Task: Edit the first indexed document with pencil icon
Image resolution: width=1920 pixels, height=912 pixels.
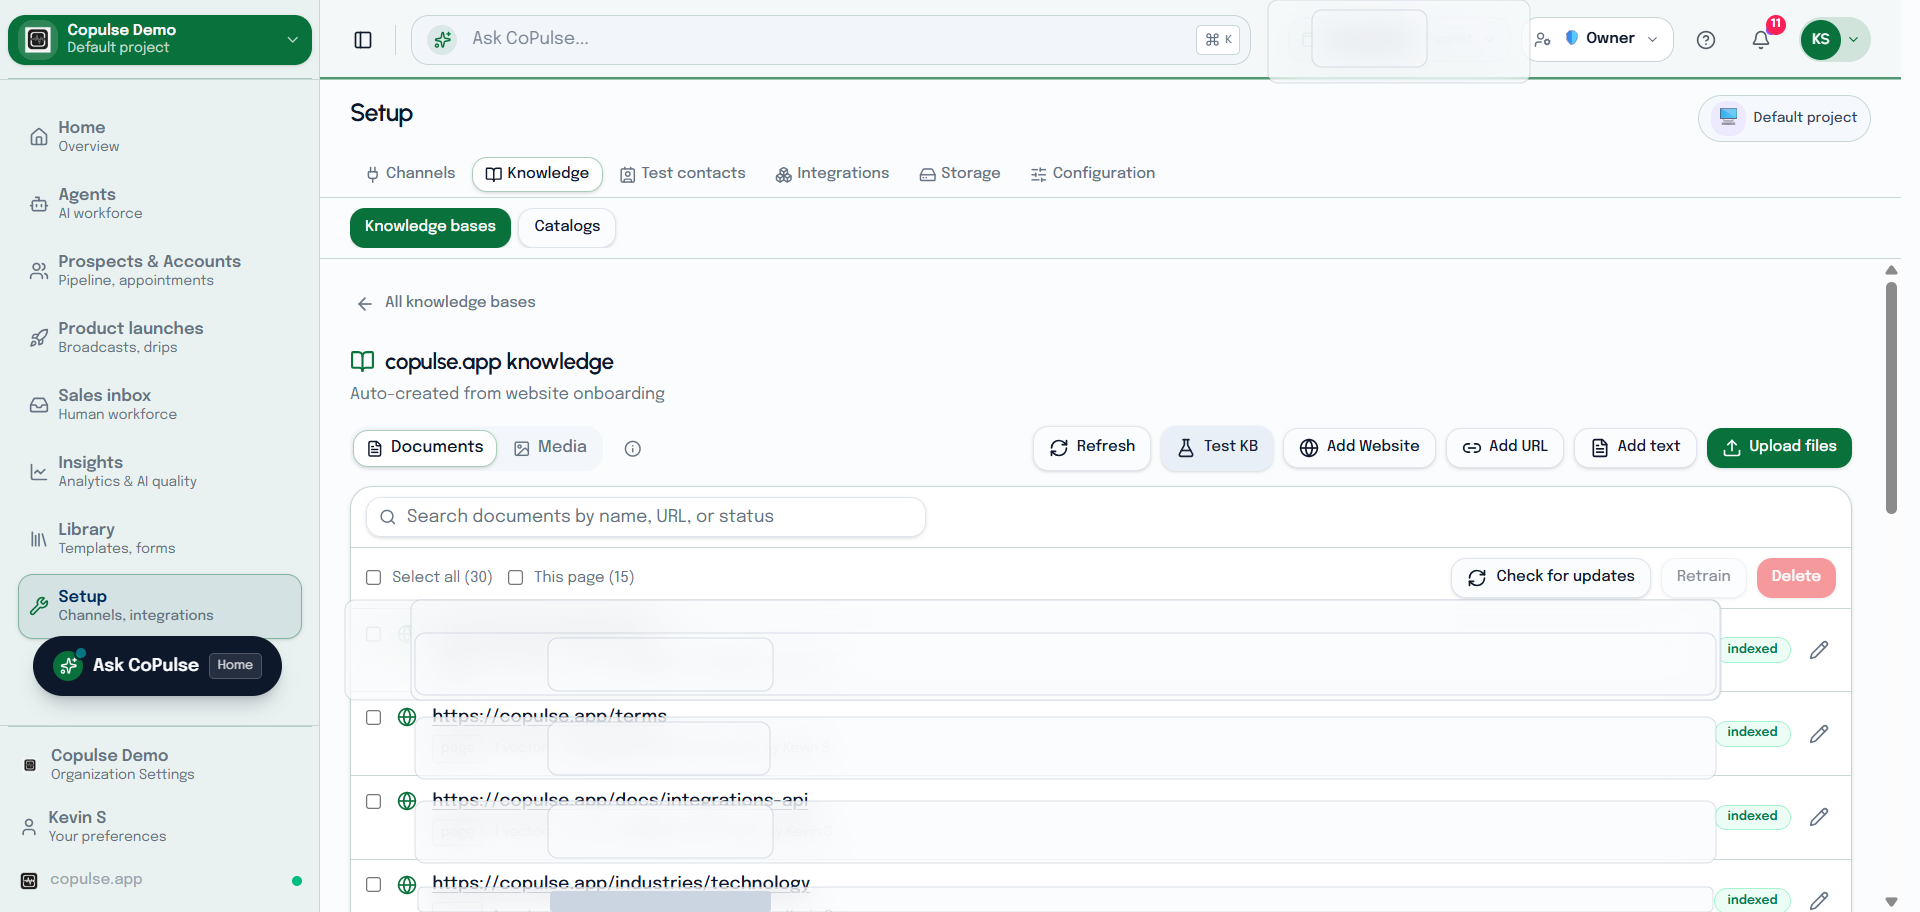Action: (1819, 650)
